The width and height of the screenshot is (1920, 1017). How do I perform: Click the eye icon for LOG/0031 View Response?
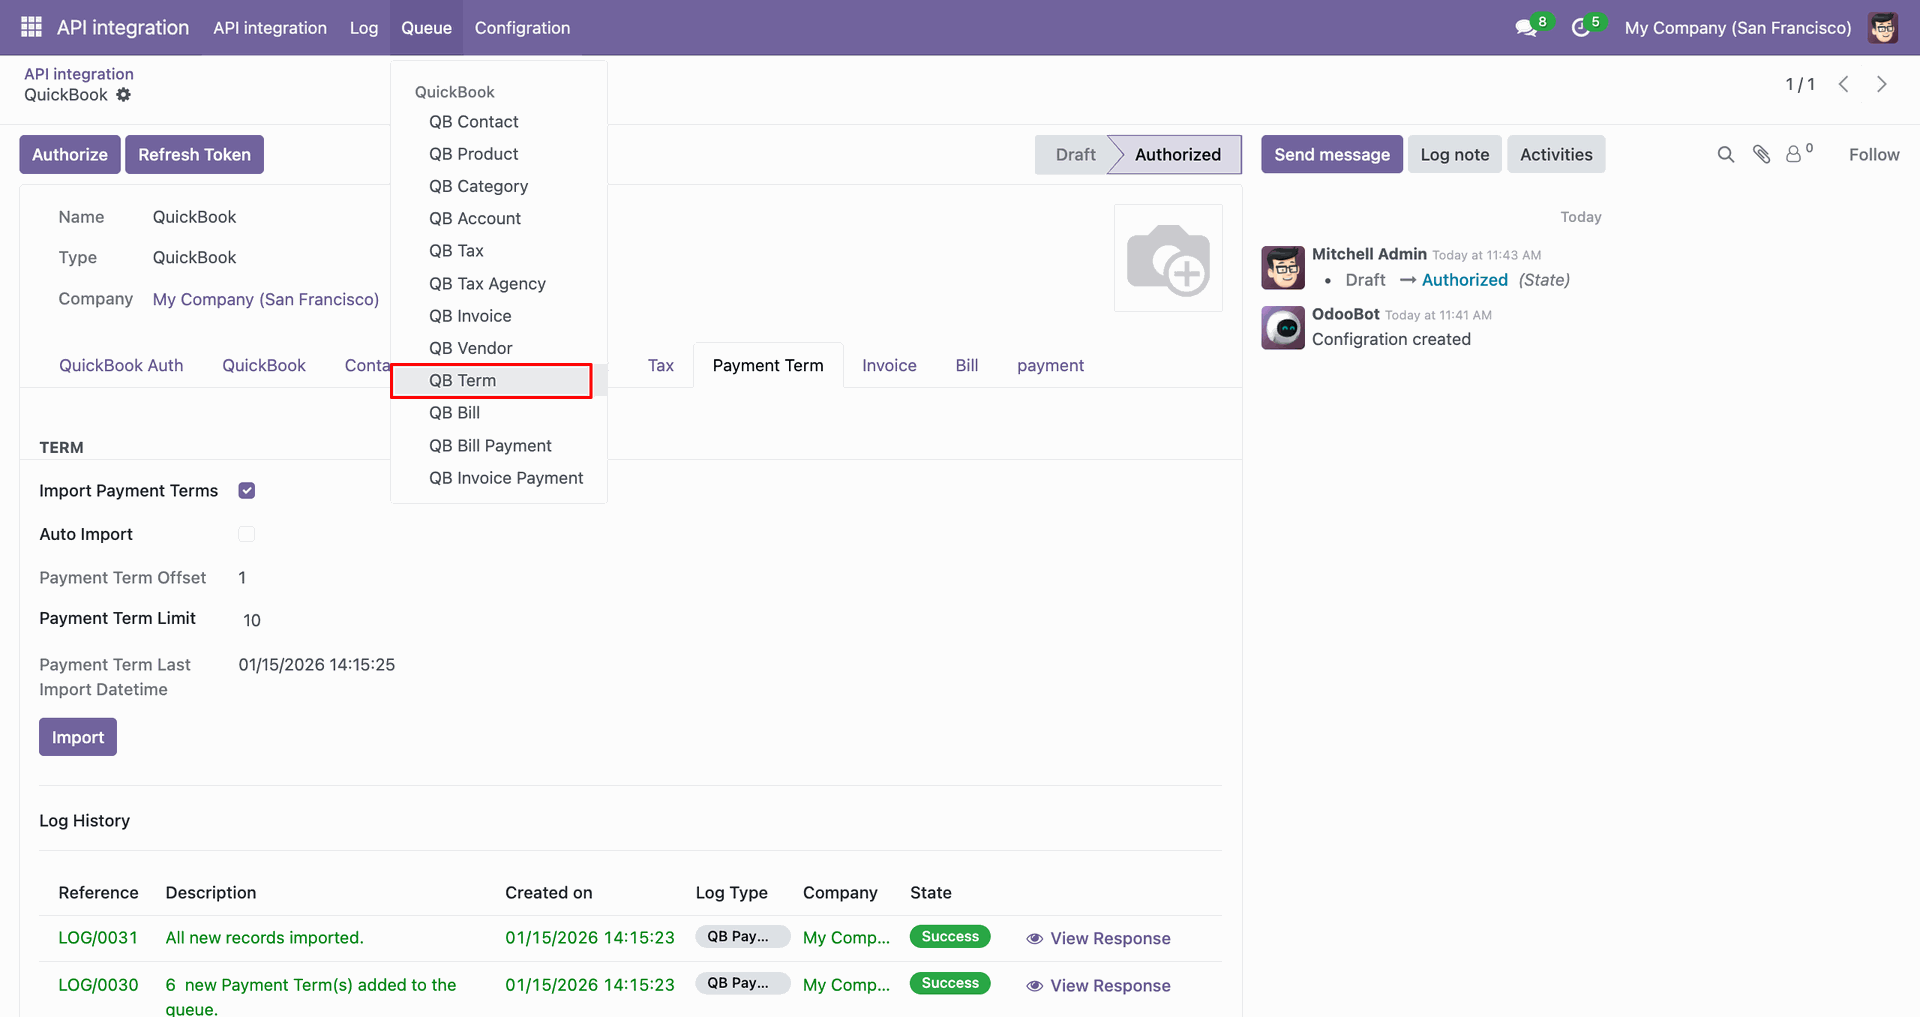[x=1035, y=938]
